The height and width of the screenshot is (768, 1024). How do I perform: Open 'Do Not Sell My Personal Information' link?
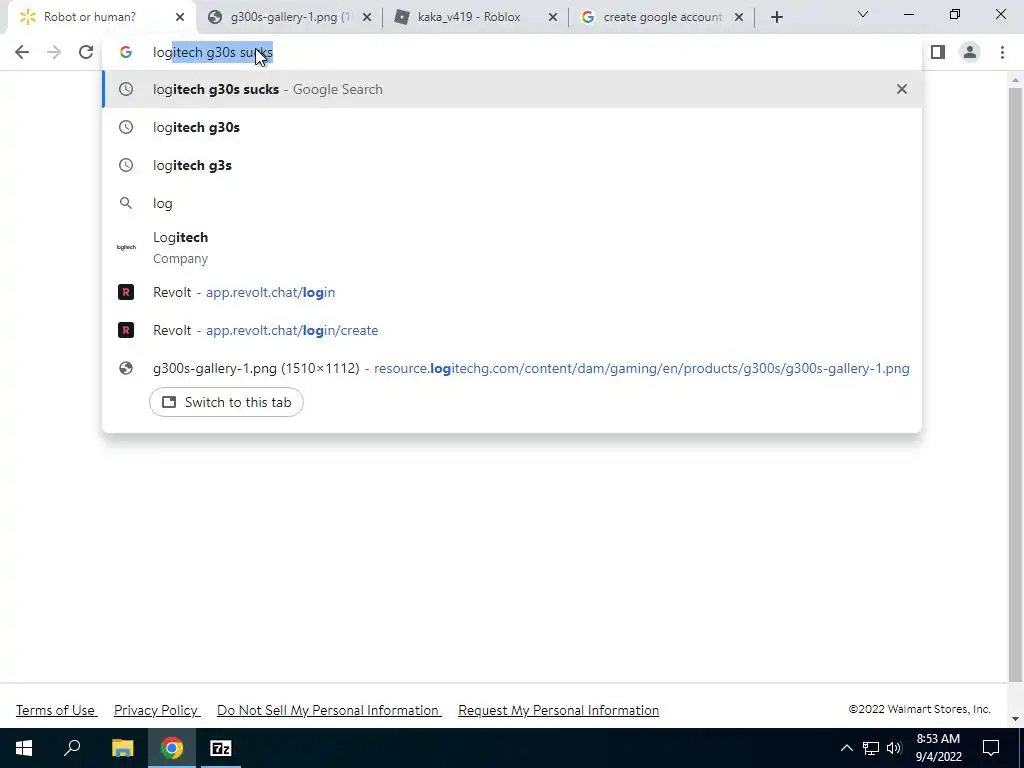329,710
